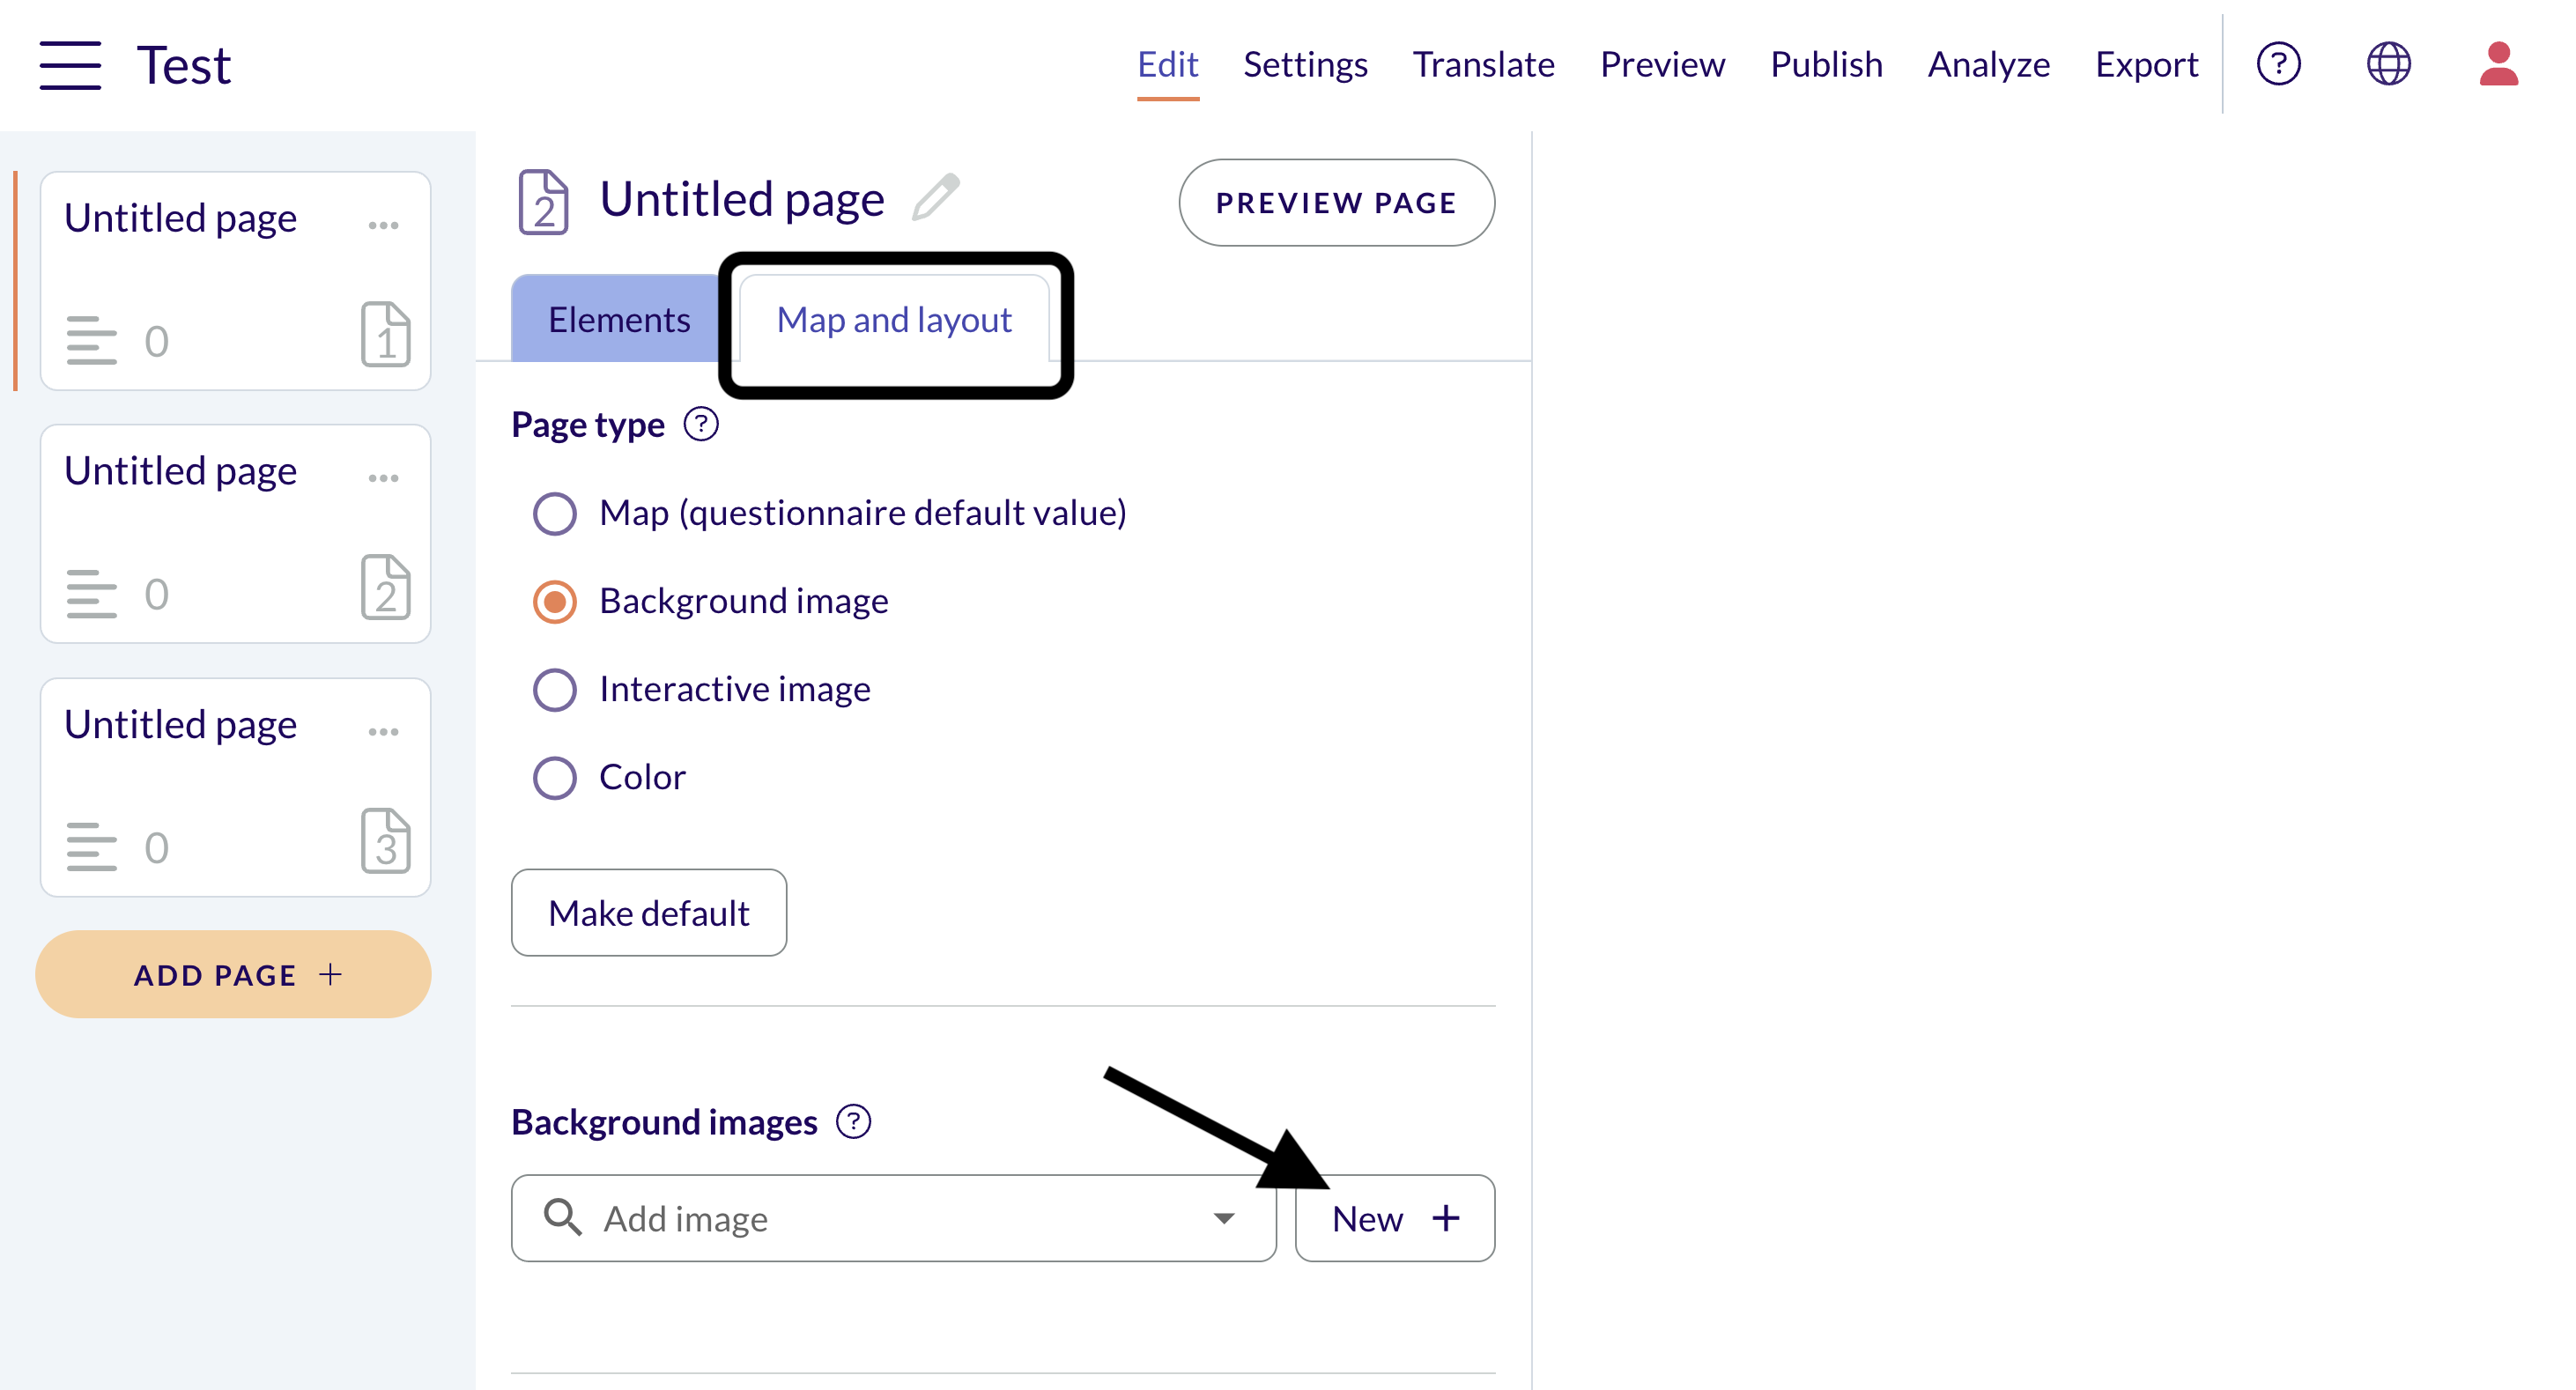Image resolution: width=2576 pixels, height=1390 pixels.
Task: Open the Preview menu item
Action: (x=1662, y=65)
